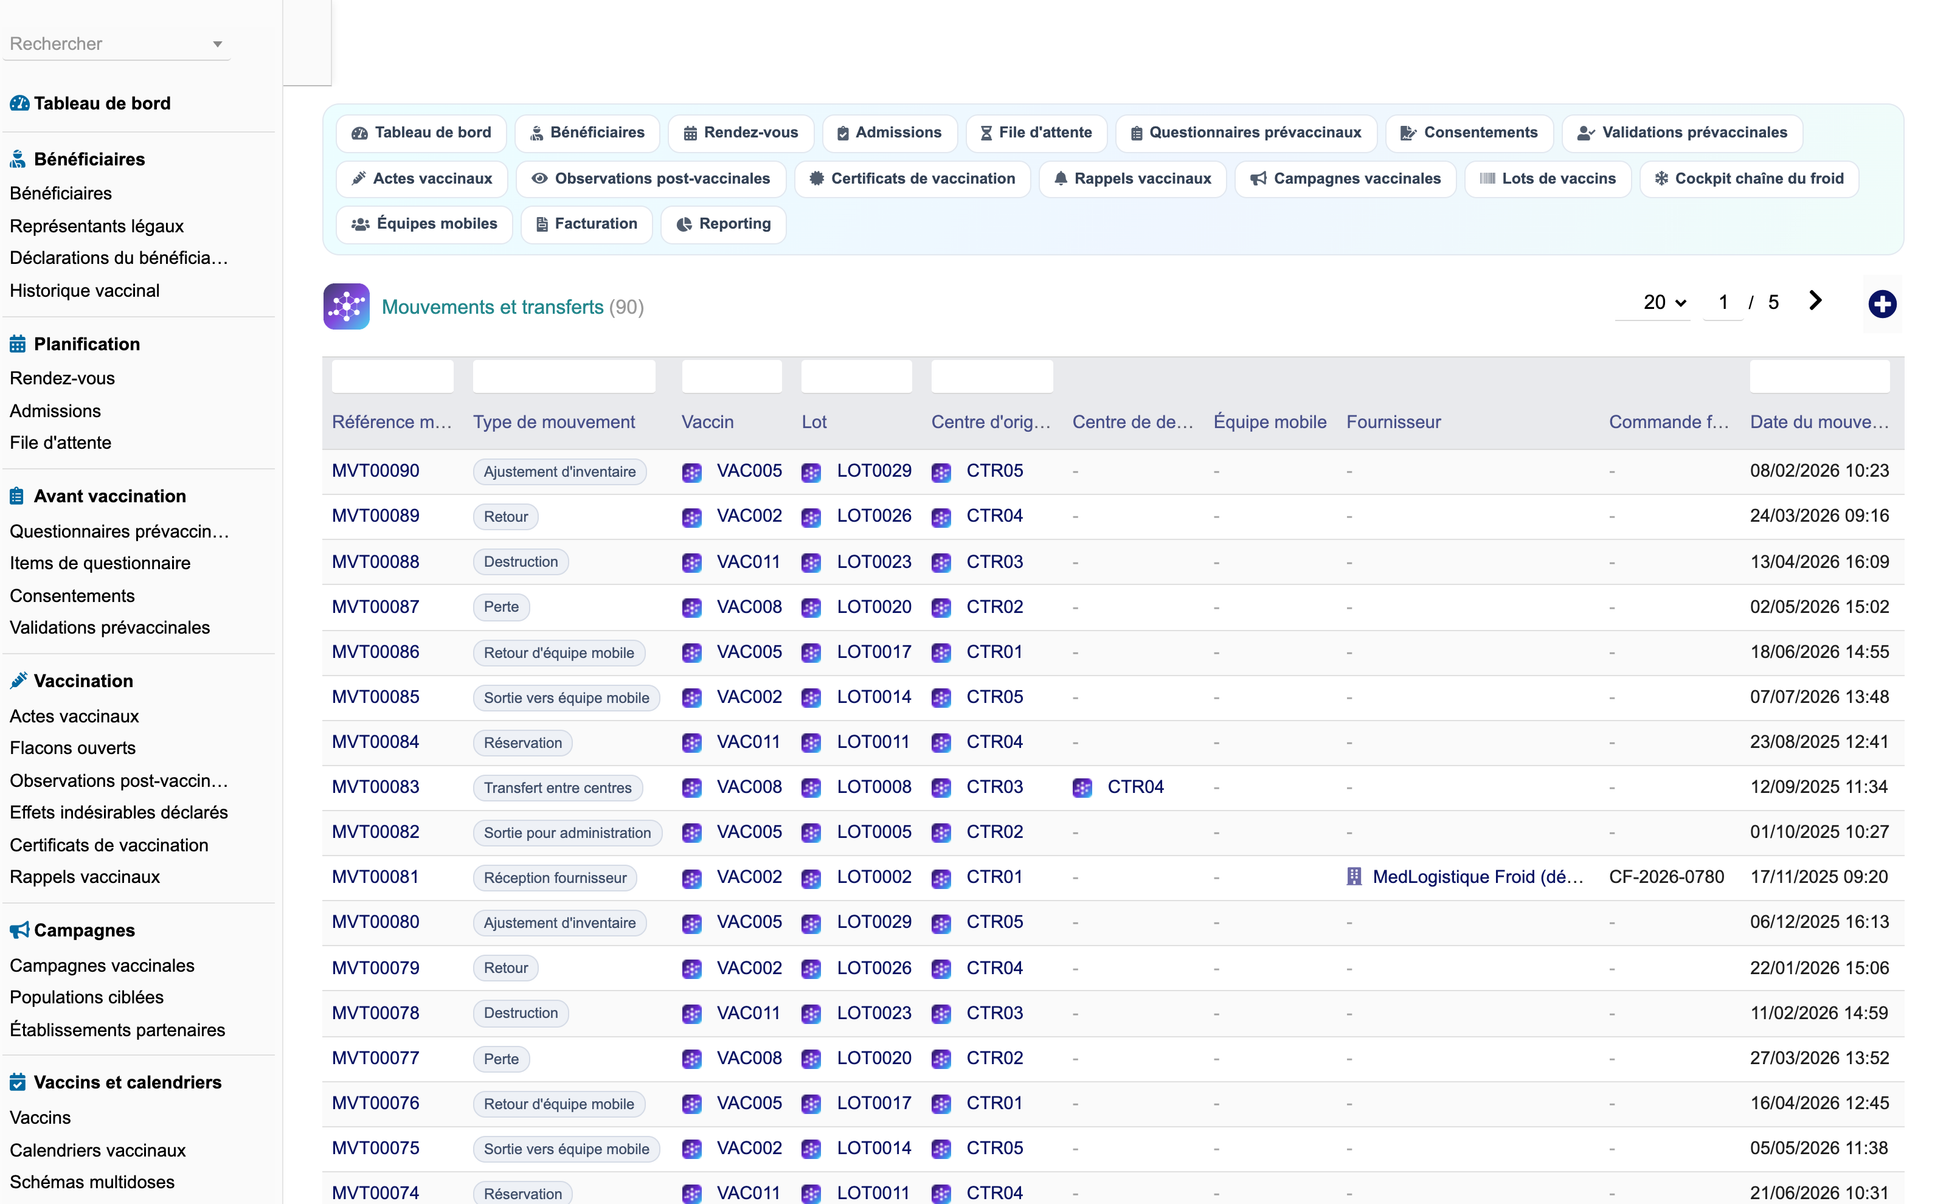Image resolution: width=1946 pixels, height=1204 pixels.
Task: Click the supplier building icon for MedLogistique Froid
Action: click(x=1354, y=877)
